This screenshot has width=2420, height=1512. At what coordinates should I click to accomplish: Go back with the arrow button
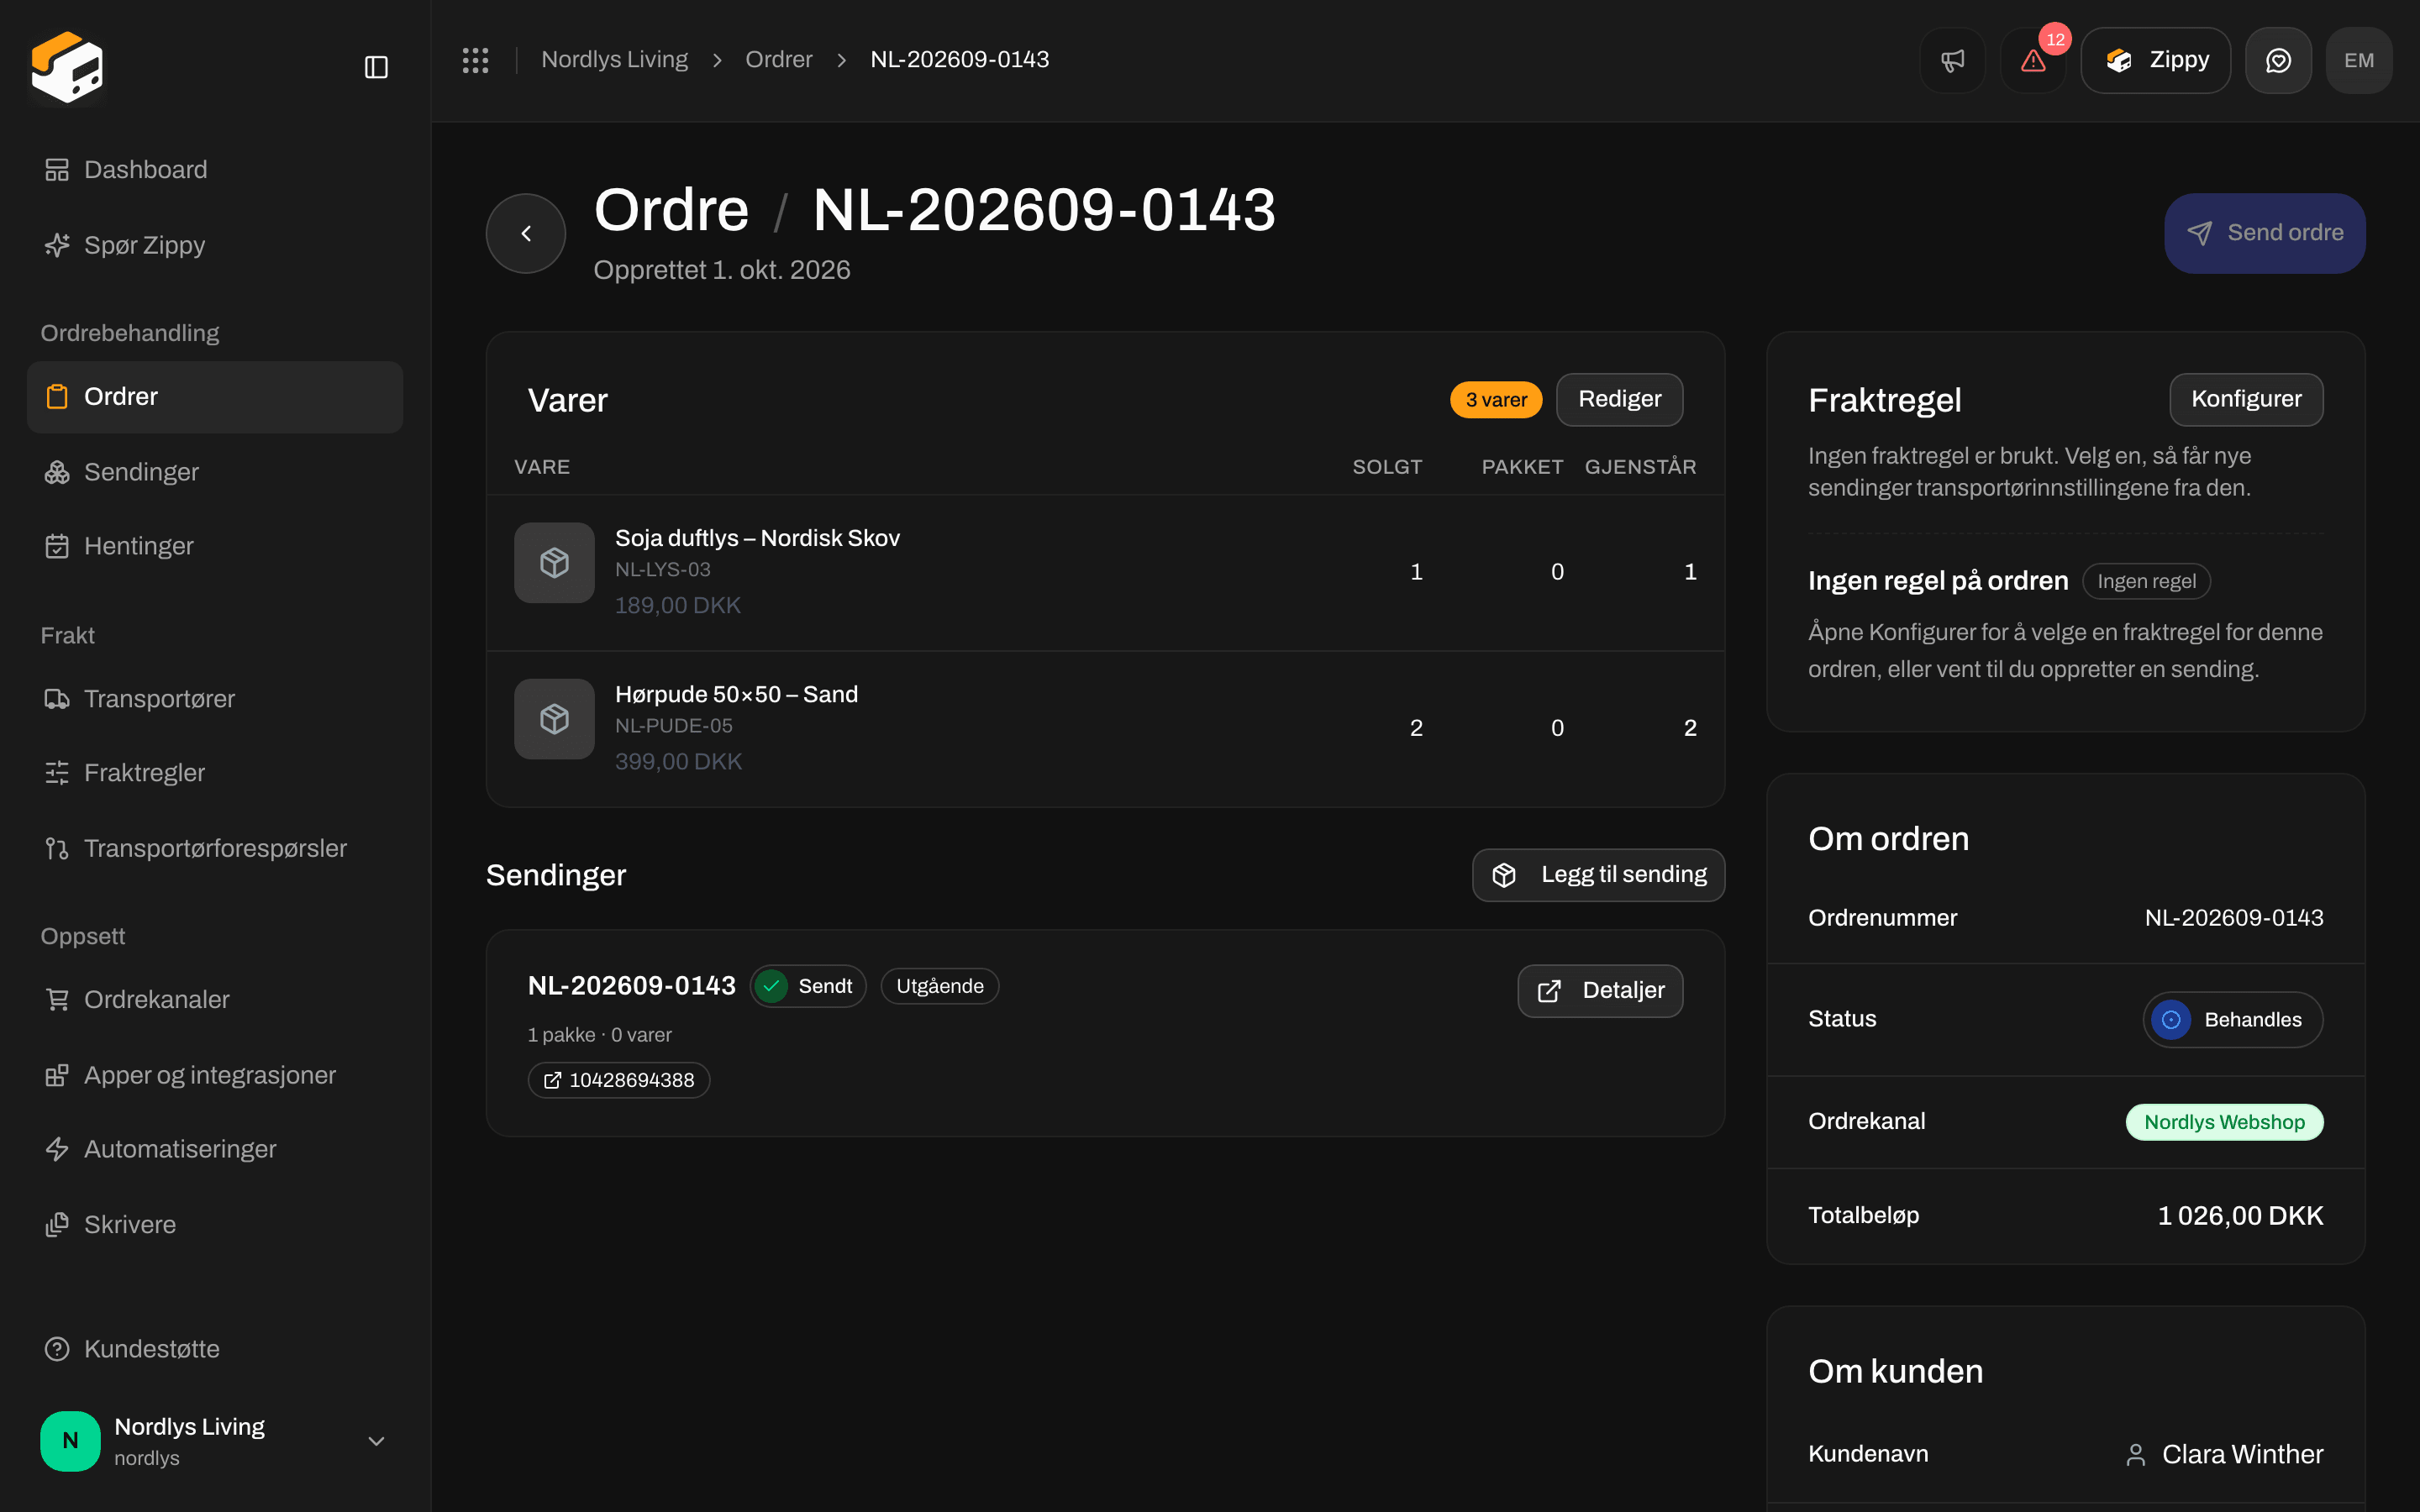tap(526, 233)
